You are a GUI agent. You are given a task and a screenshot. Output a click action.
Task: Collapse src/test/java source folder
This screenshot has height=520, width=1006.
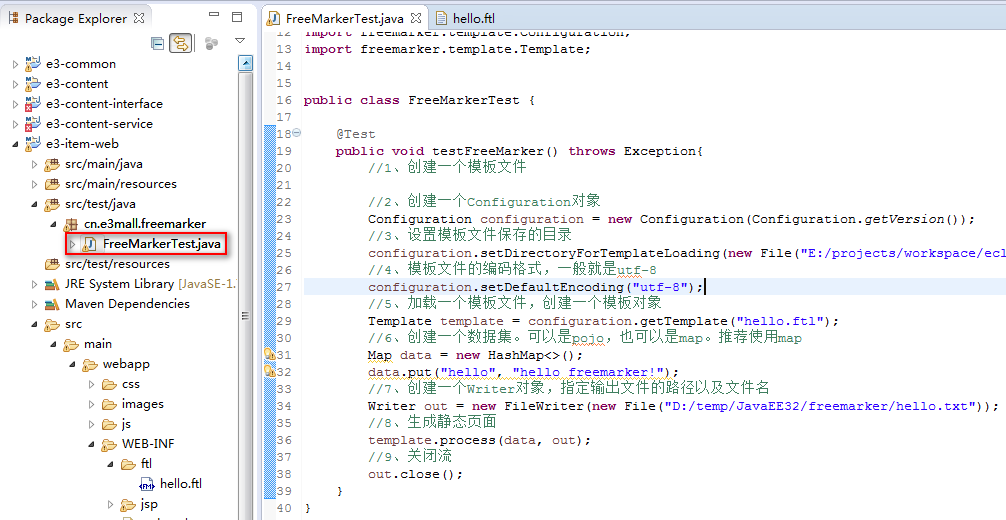34,204
